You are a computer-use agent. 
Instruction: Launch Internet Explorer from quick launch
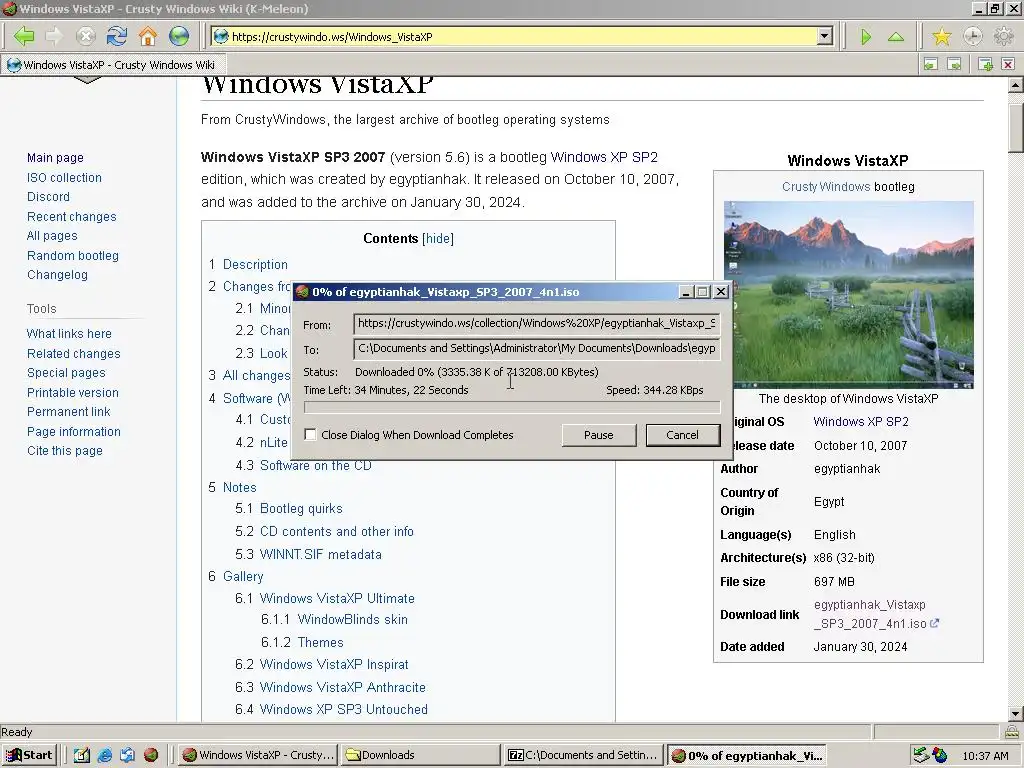pos(104,755)
